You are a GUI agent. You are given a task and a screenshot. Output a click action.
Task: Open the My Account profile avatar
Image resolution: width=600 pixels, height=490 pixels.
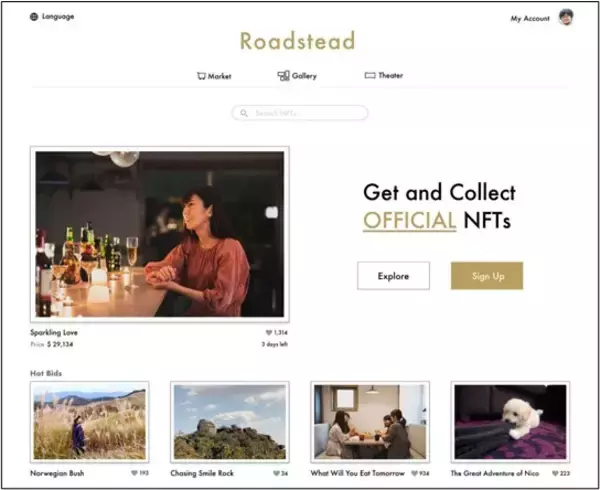pyautogui.click(x=566, y=17)
